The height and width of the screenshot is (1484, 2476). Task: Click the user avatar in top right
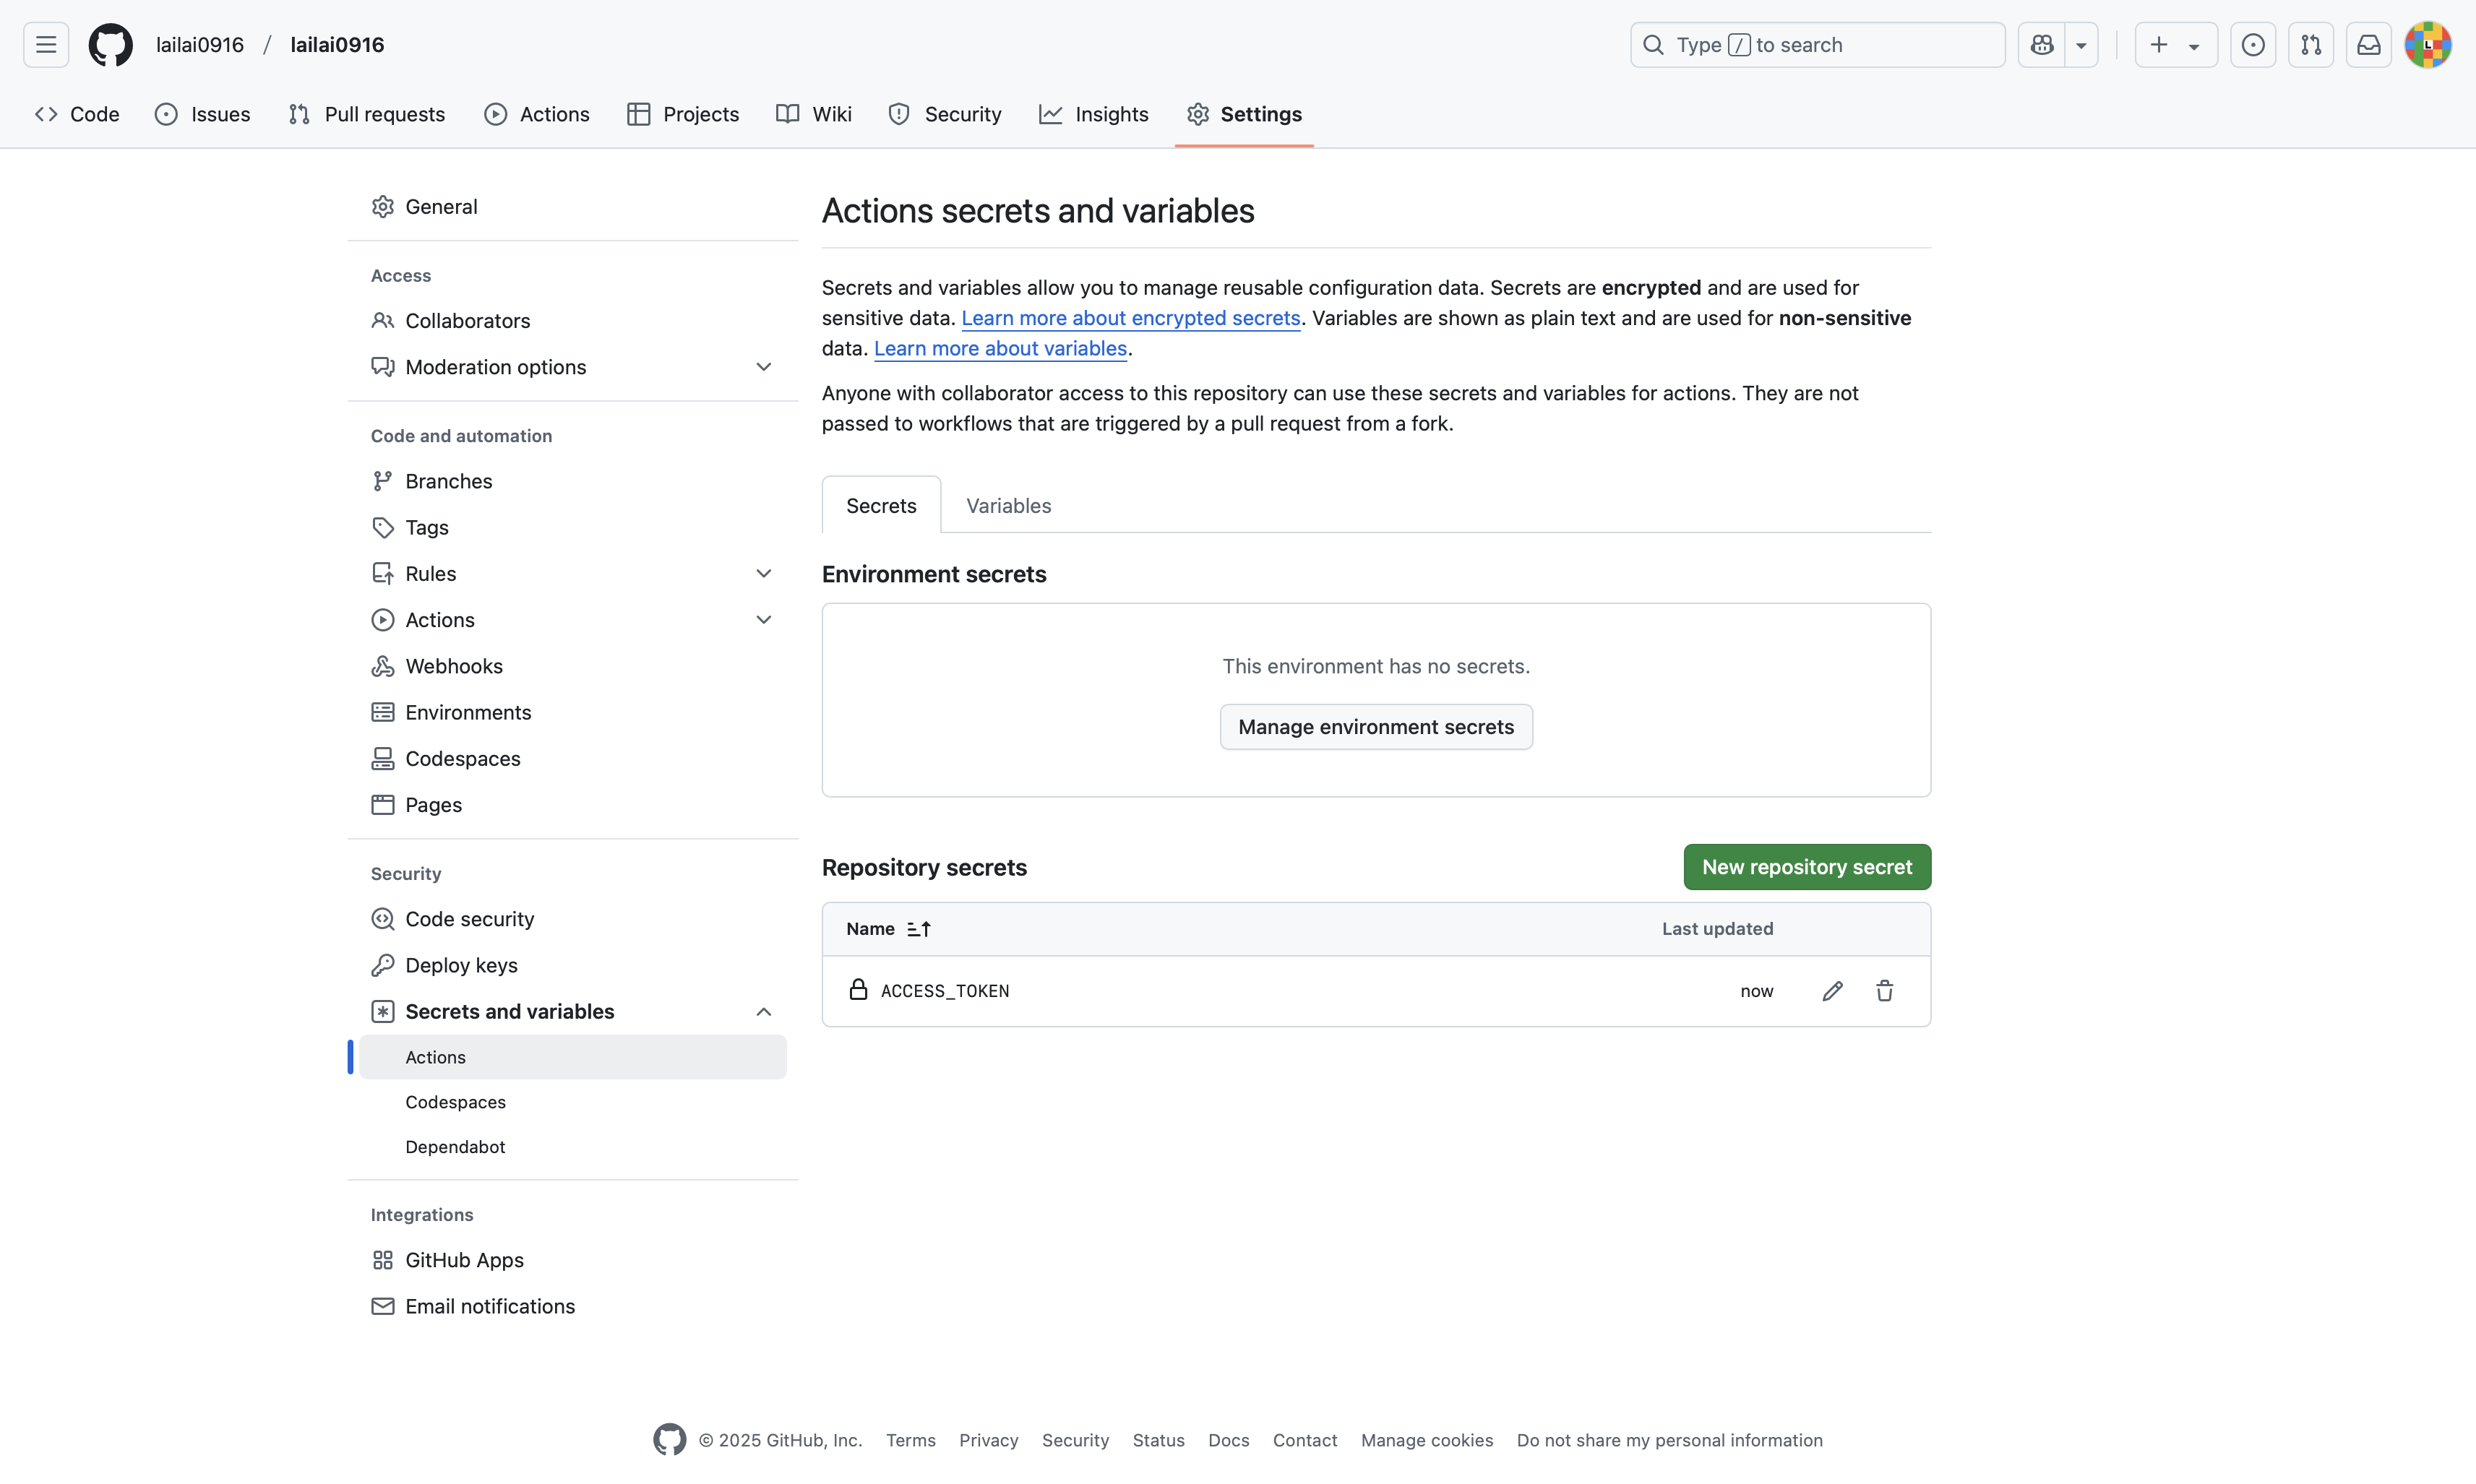(2427, 45)
